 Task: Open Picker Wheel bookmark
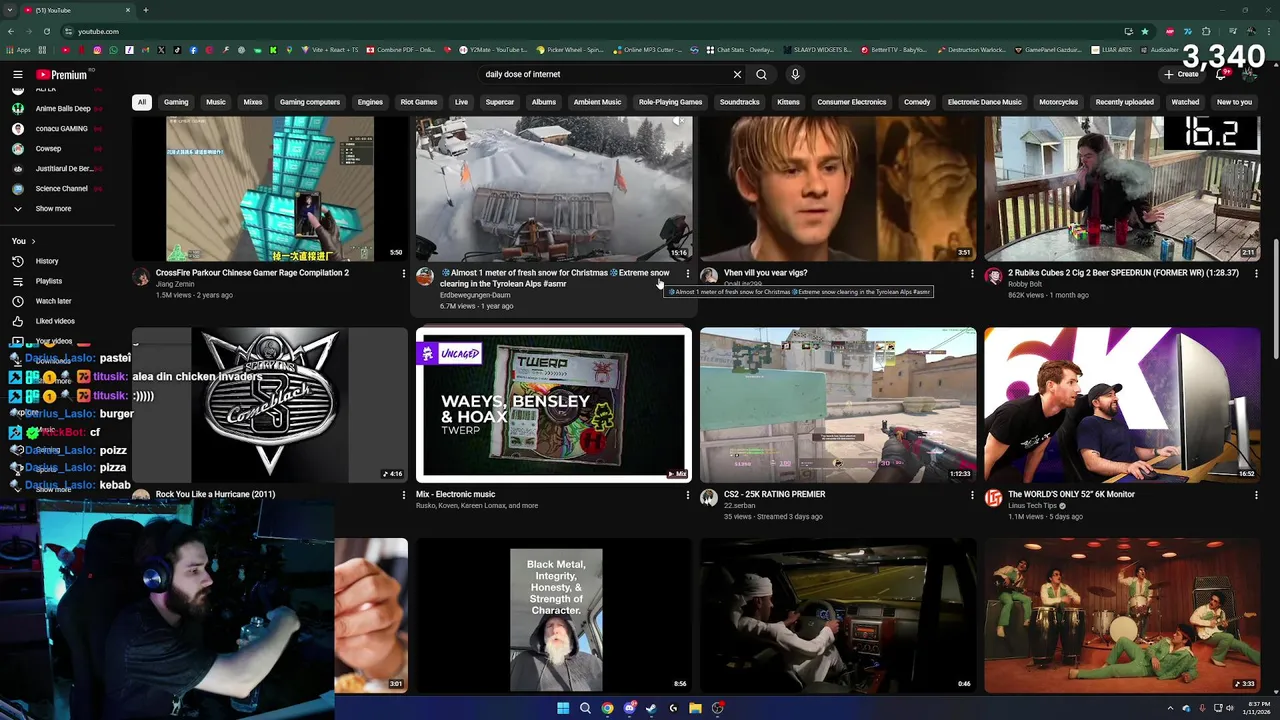tap(571, 49)
